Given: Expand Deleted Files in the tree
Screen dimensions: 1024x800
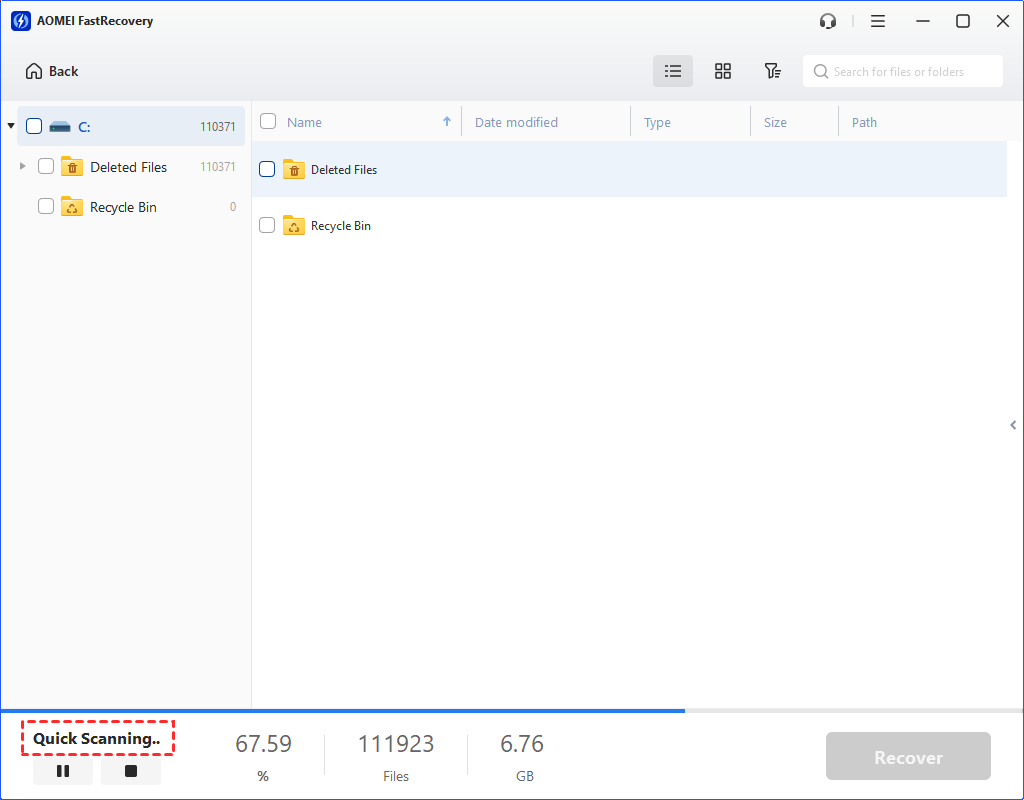Looking at the screenshot, I should click(22, 166).
